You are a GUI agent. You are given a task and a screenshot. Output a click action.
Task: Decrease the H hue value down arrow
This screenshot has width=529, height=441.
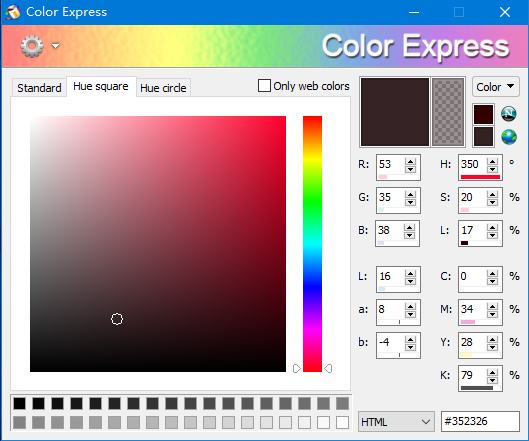[493, 169]
